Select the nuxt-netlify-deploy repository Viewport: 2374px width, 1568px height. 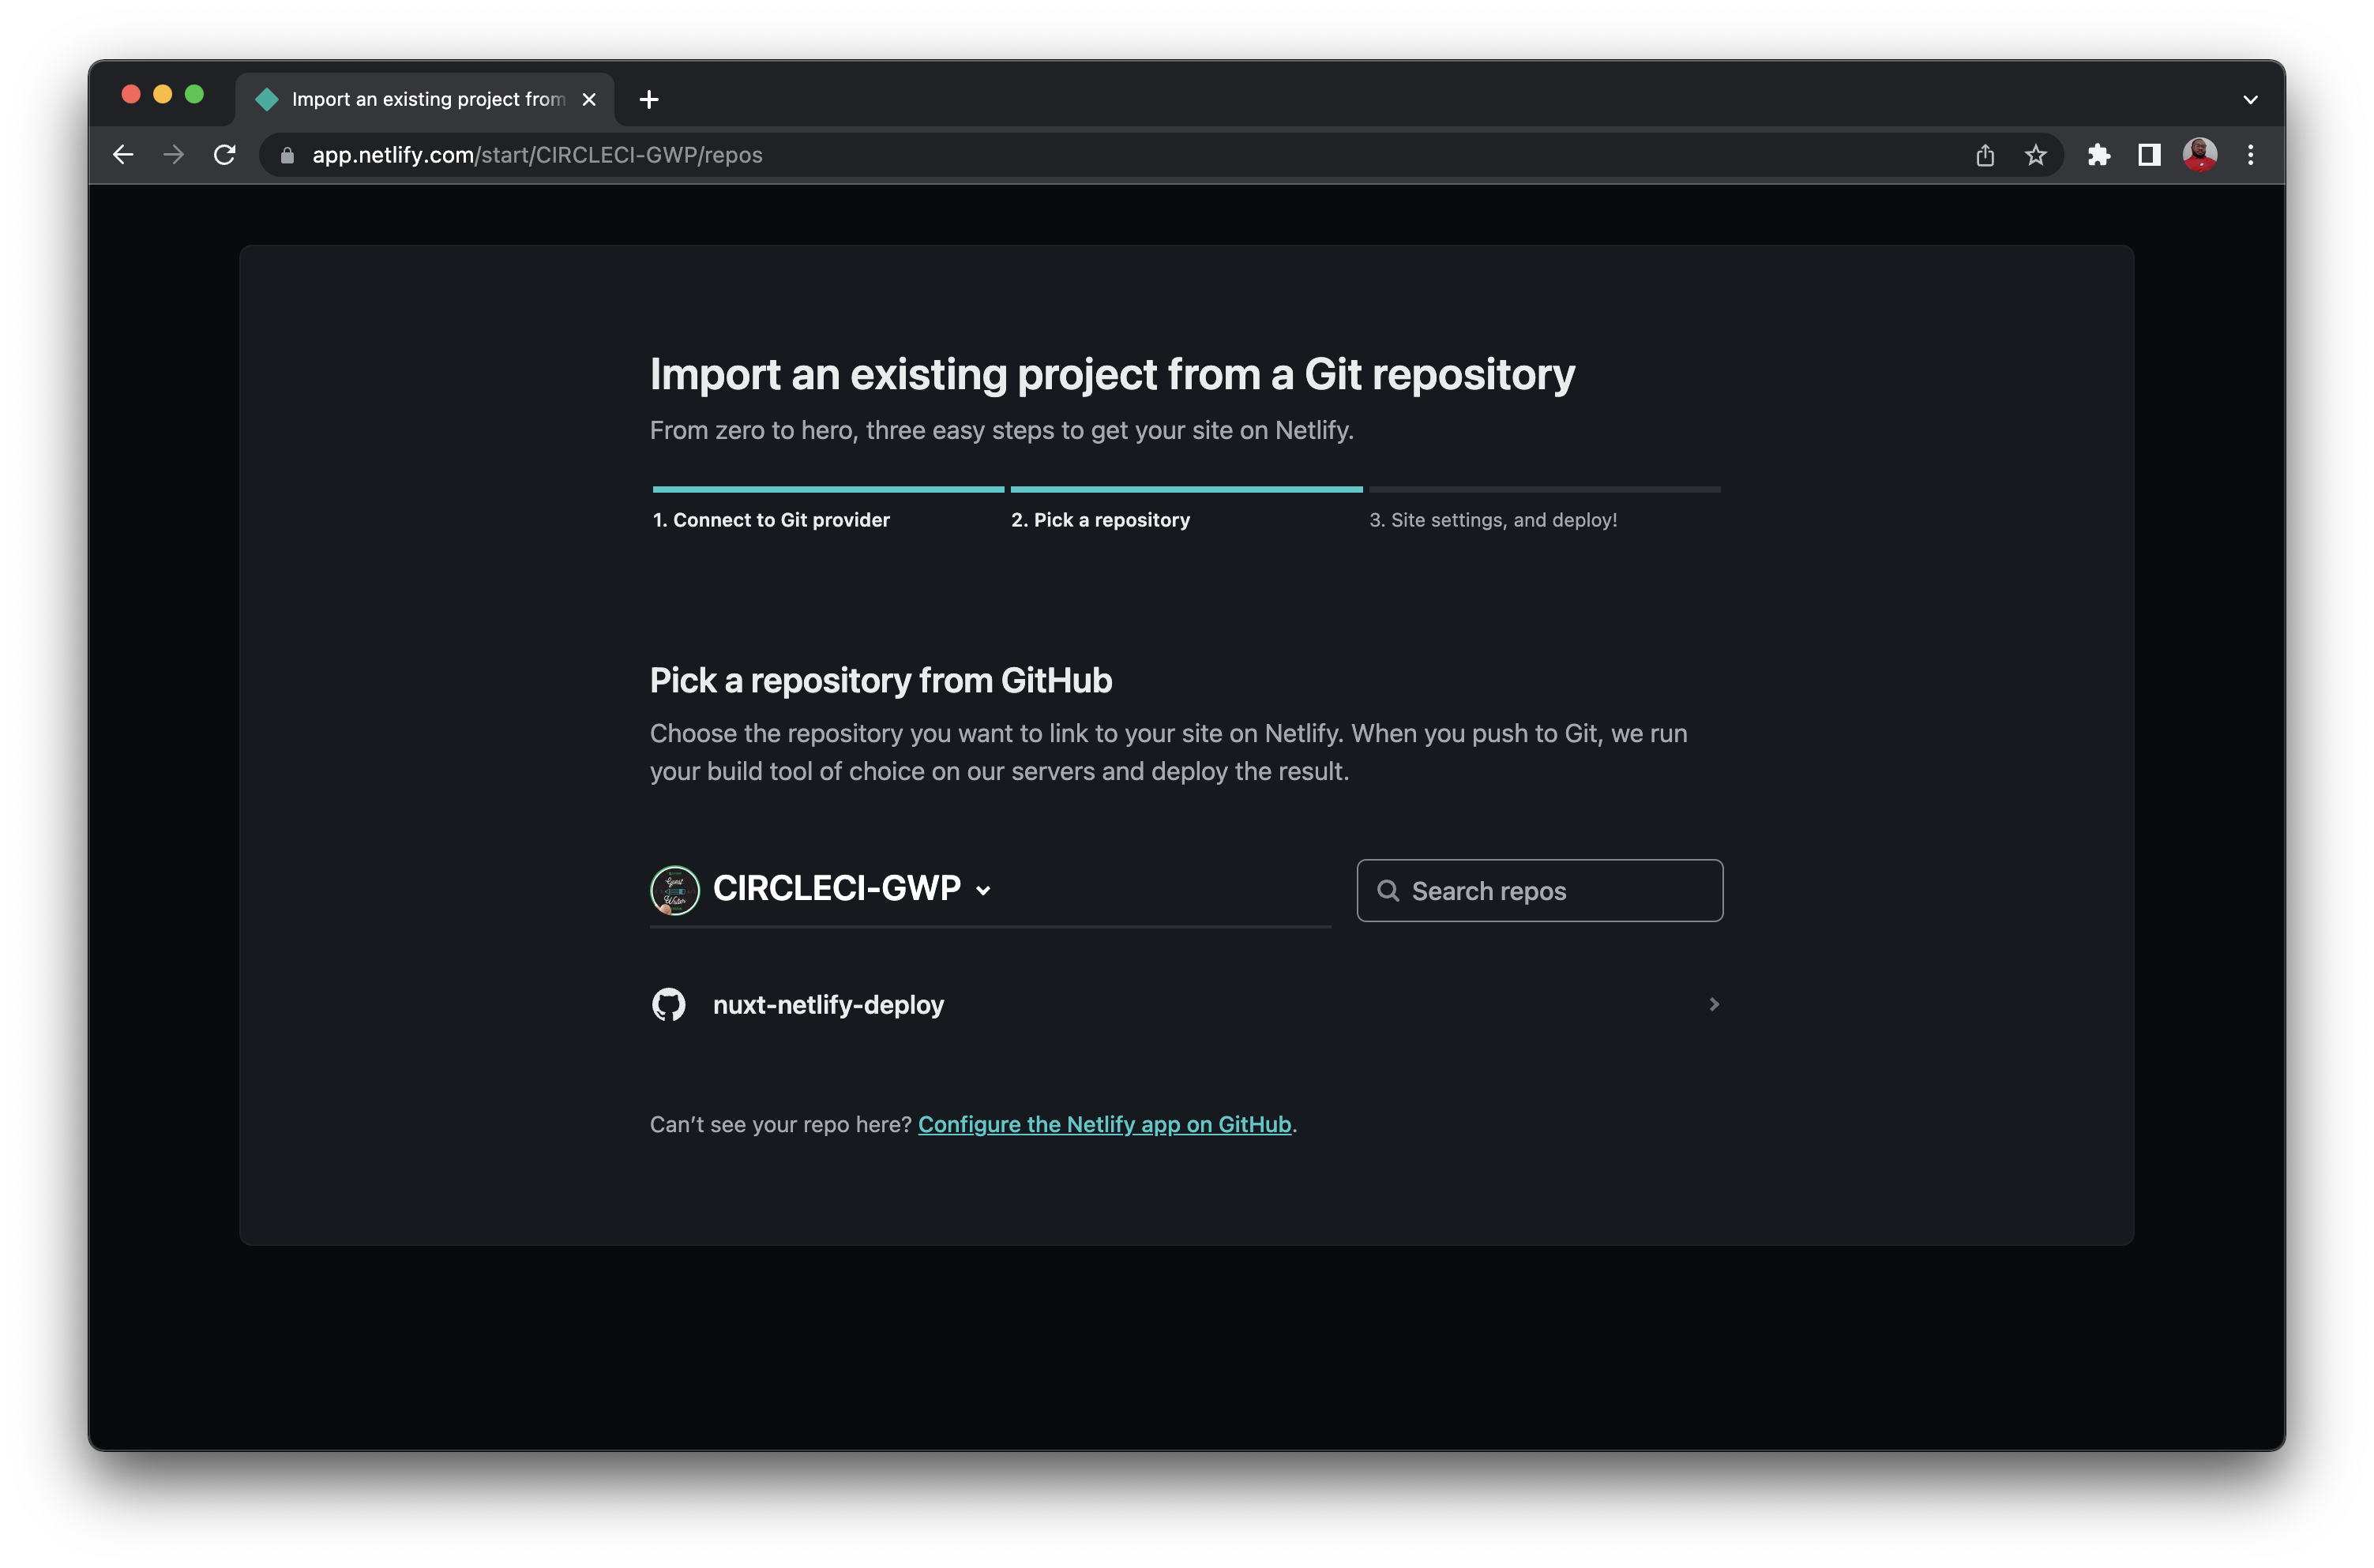tap(828, 1004)
